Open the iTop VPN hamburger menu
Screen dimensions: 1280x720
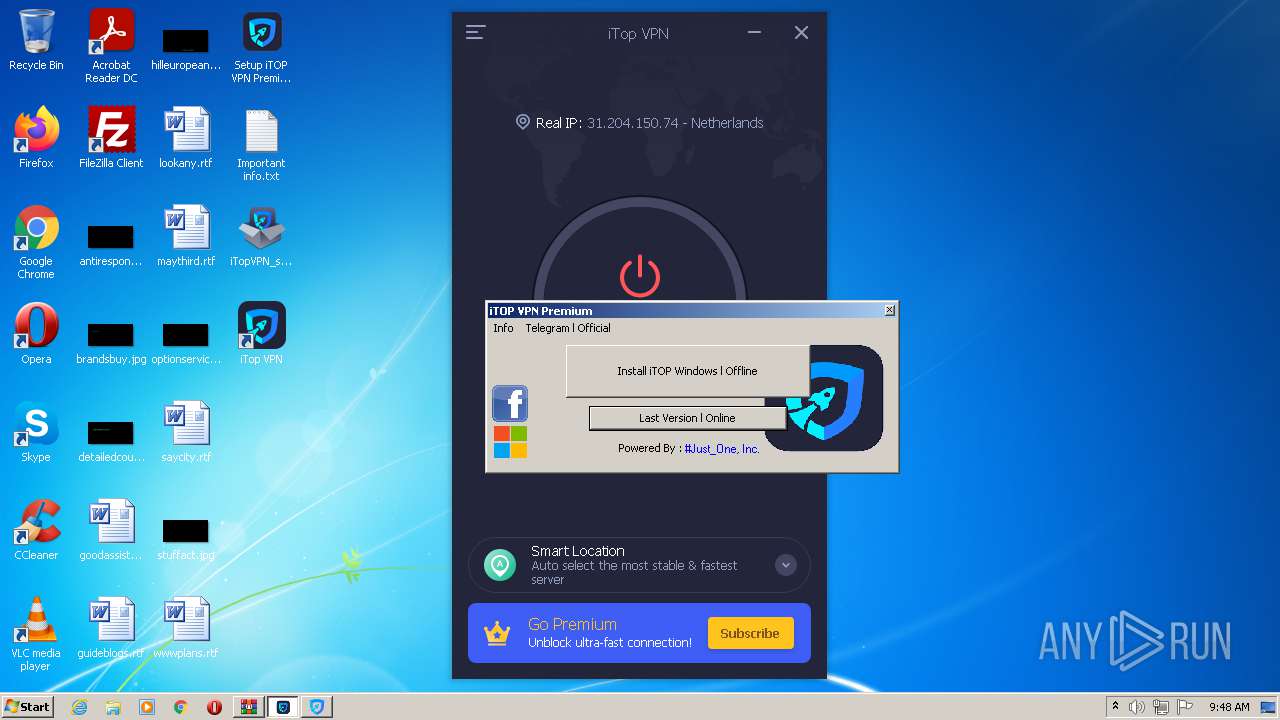coord(475,33)
